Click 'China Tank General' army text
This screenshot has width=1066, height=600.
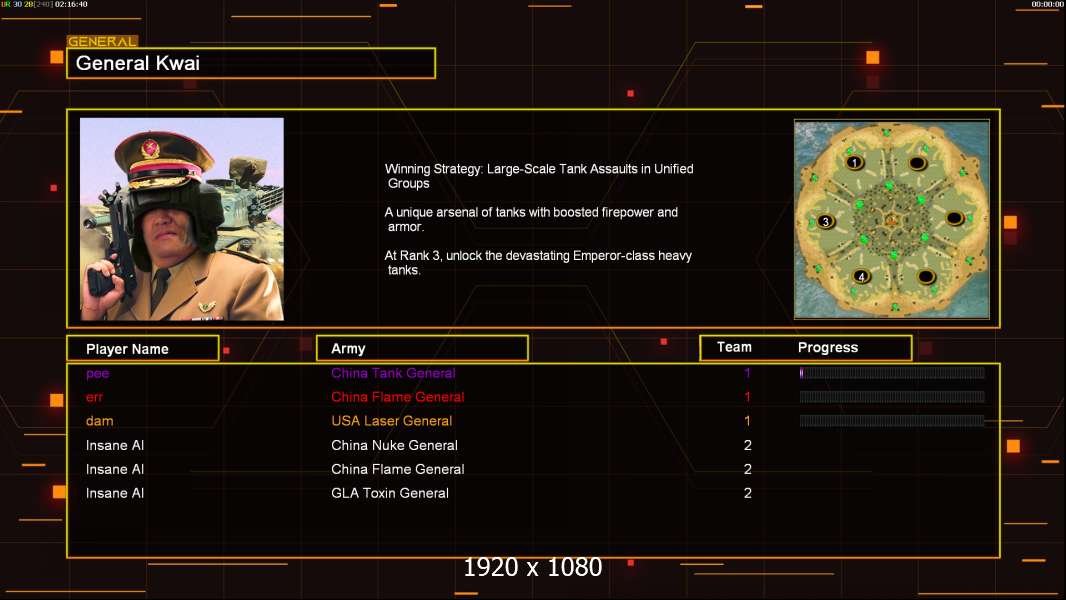[393, 373]
